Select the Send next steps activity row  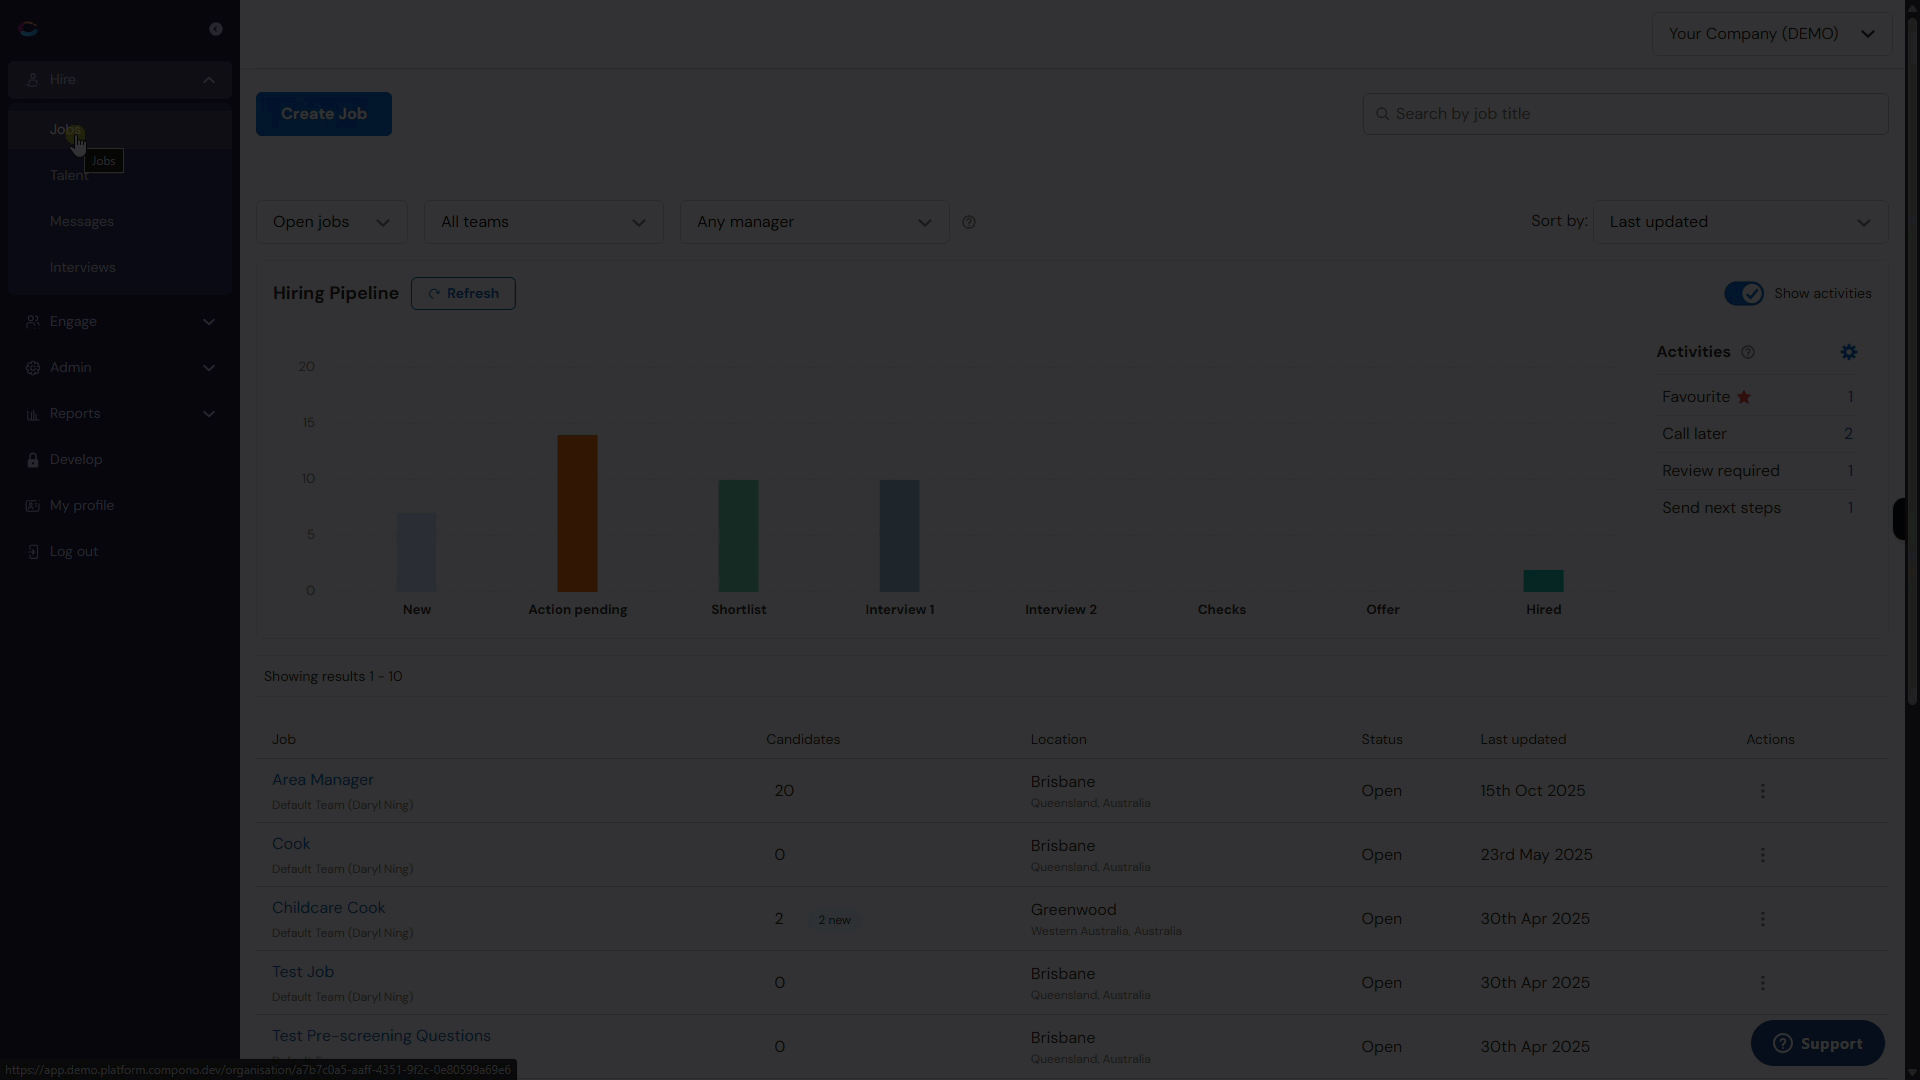pos(1757,508)
